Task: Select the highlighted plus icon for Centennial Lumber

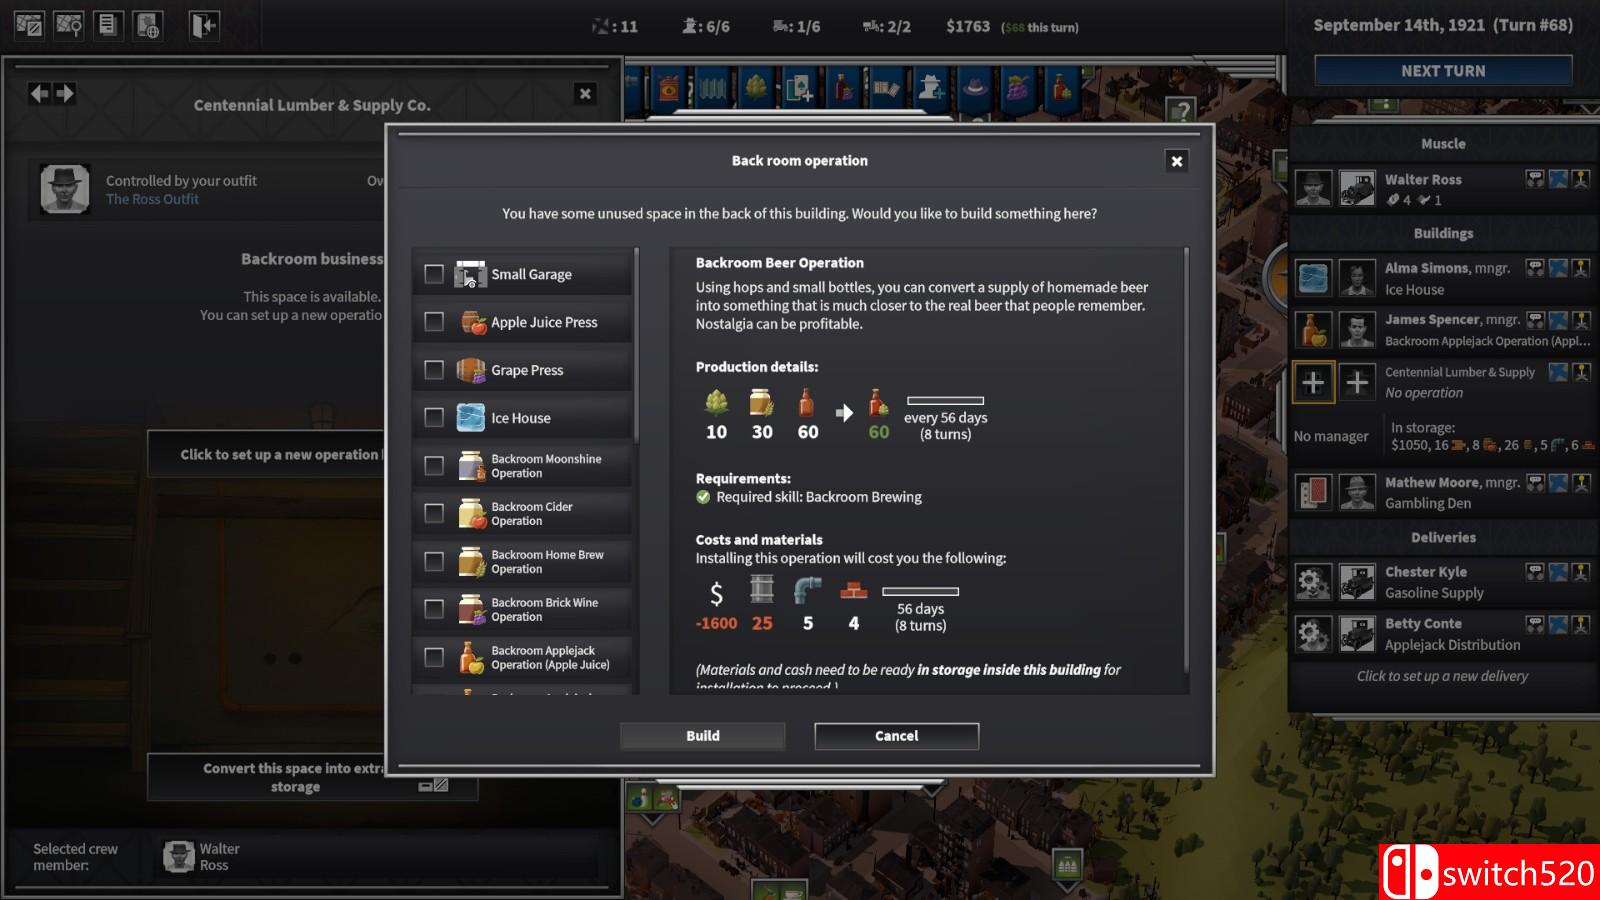Action: pyautogui.click(x=1313, y=382)
